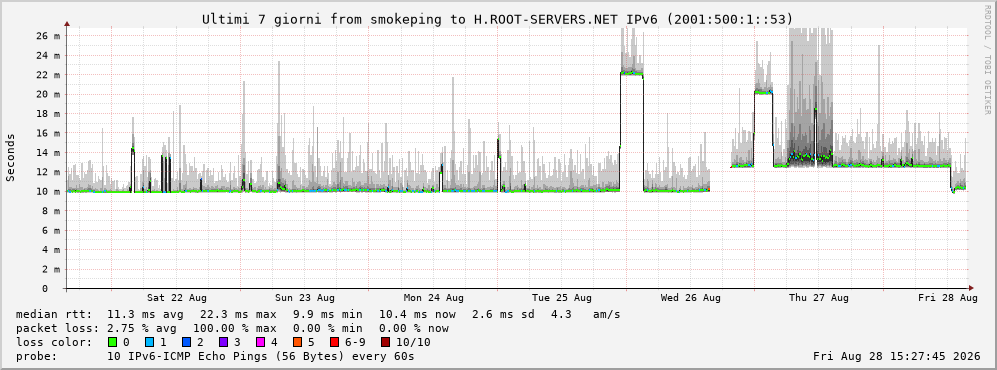The width and height of the screenshot is (997, 370).
Task: Click the timestamp Fri Aug 28 15:27:45 2026
Action: [x=897, y=356]
